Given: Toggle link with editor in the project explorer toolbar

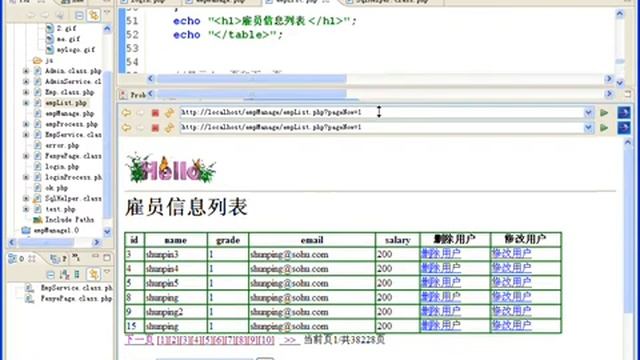Looking at the screenshot, I should coord(94,16).
